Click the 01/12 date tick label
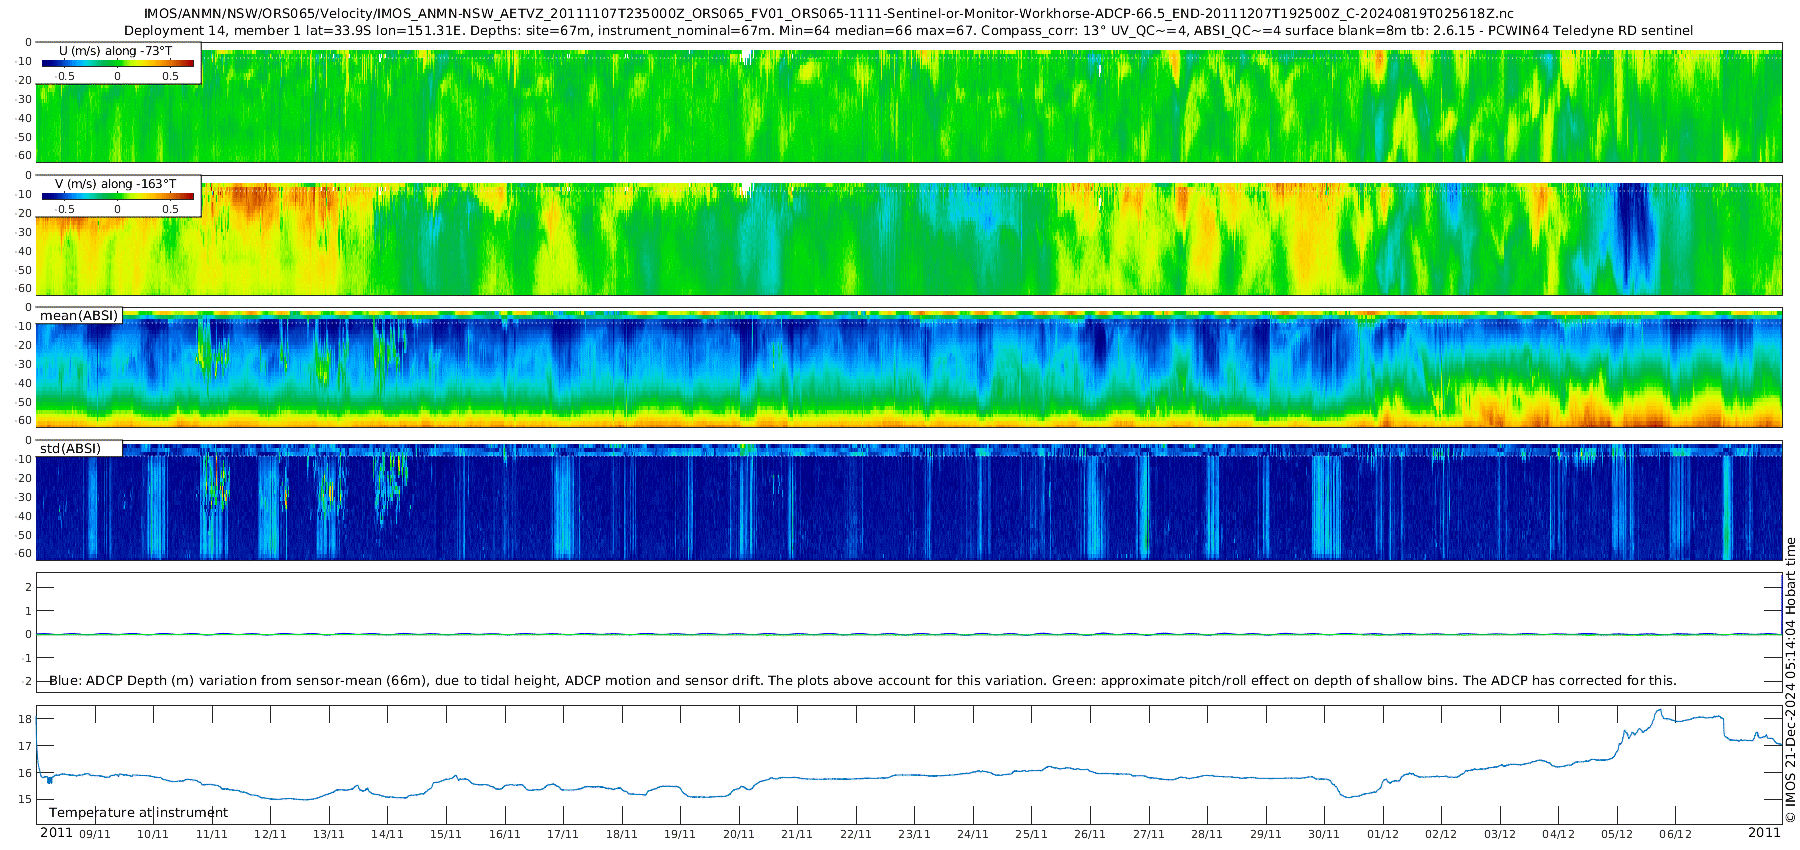The height and width of the screenshot is (850, 1800). 1383,834
